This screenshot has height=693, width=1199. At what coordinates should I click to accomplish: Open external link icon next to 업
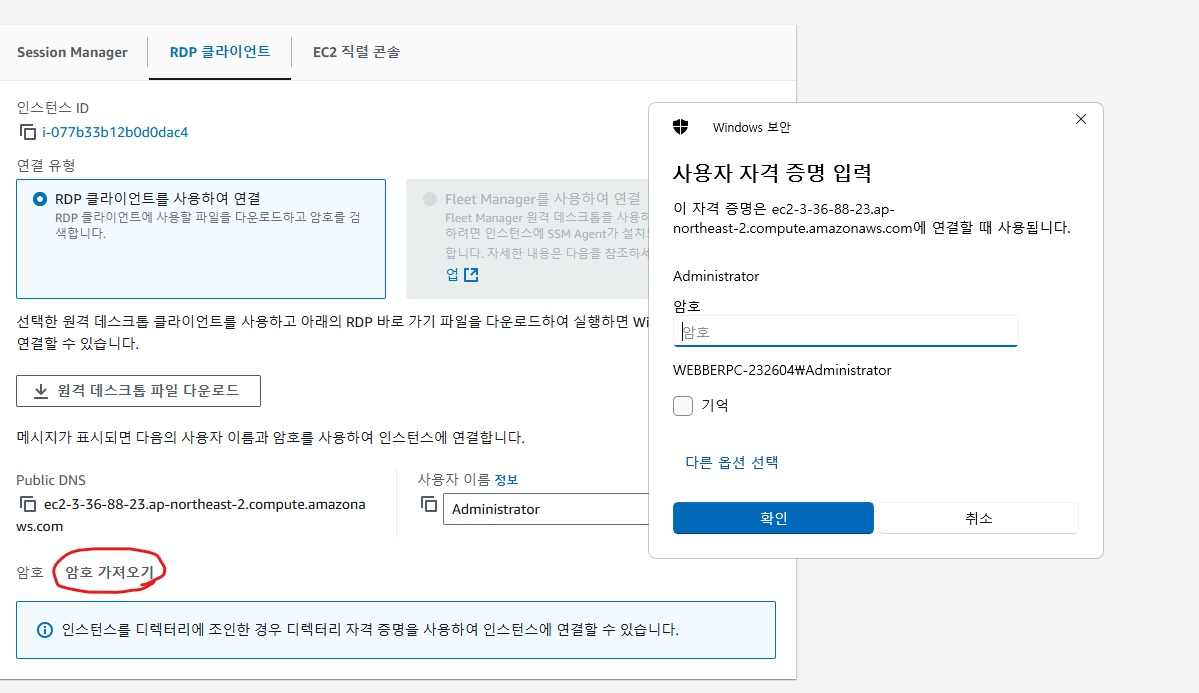point(471,274)
